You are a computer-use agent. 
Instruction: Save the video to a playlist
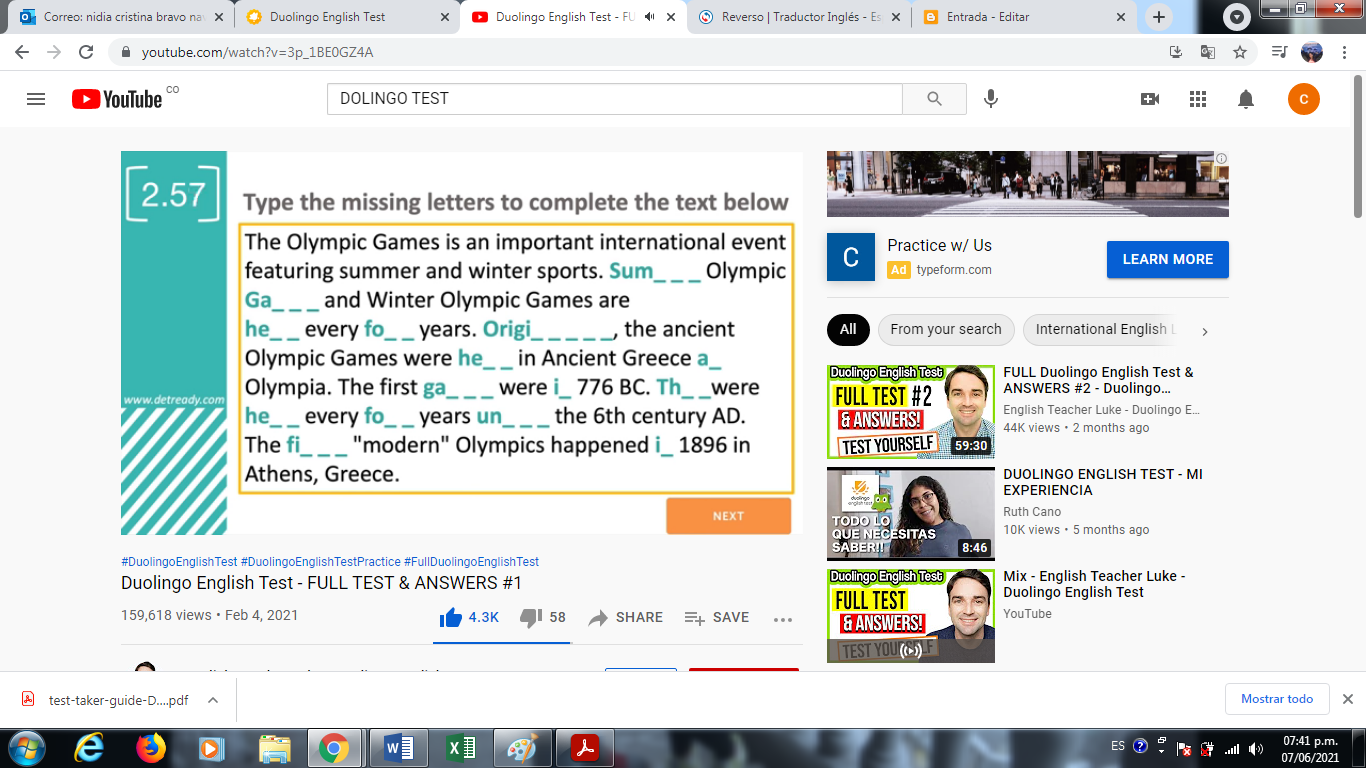[717, 618]
